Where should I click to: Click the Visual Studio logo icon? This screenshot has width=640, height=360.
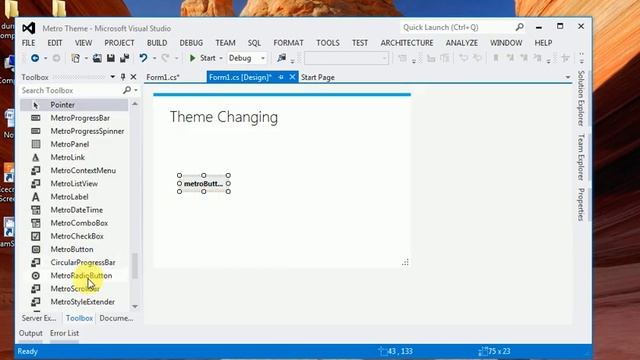coord(29,28)
